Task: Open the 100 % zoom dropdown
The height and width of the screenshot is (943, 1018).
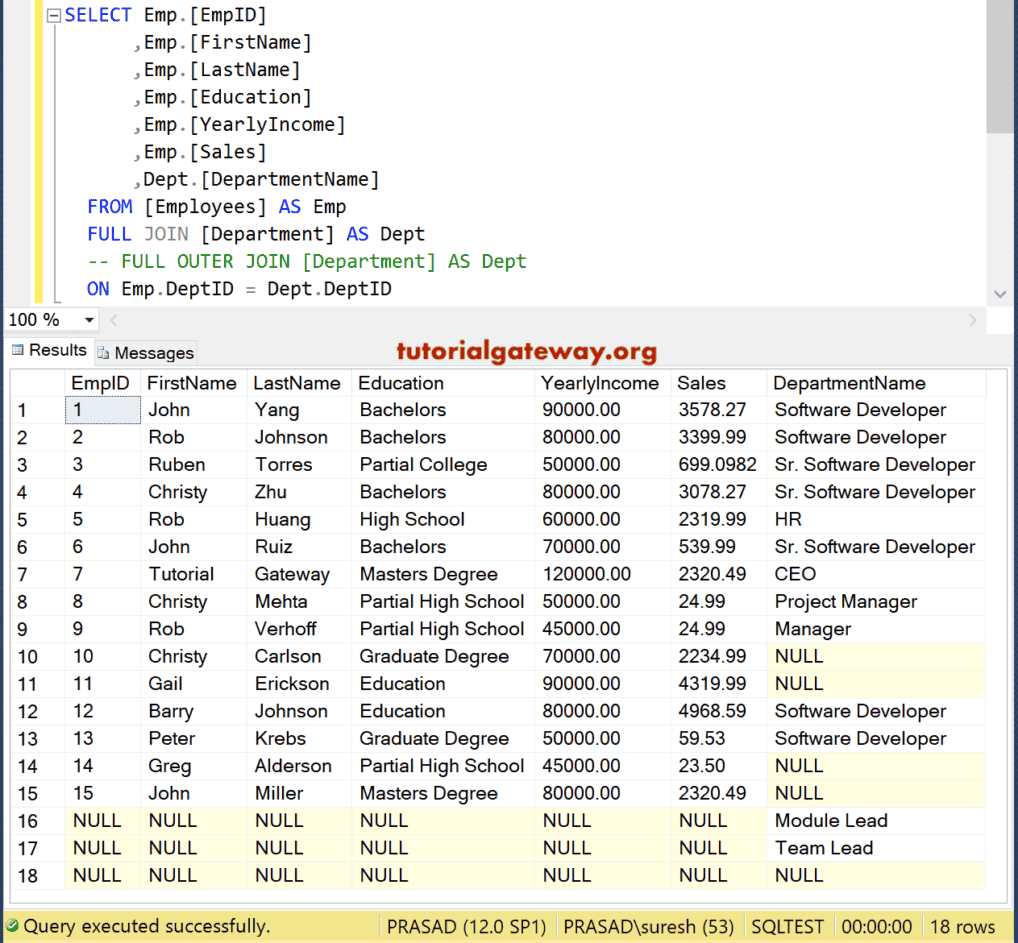Action: click(x=89, y=320)
